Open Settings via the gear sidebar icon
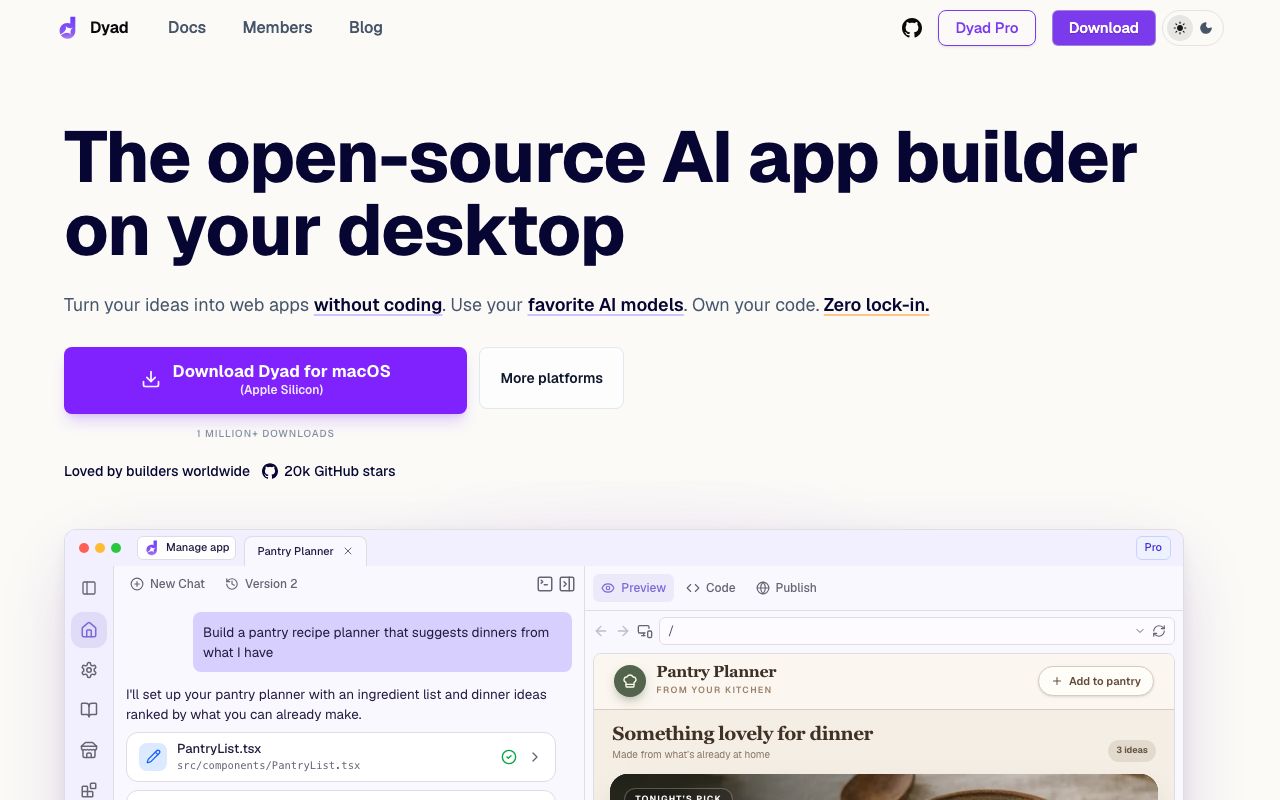1280x800 pixels. pyautogui.click(x=89, y=670)
